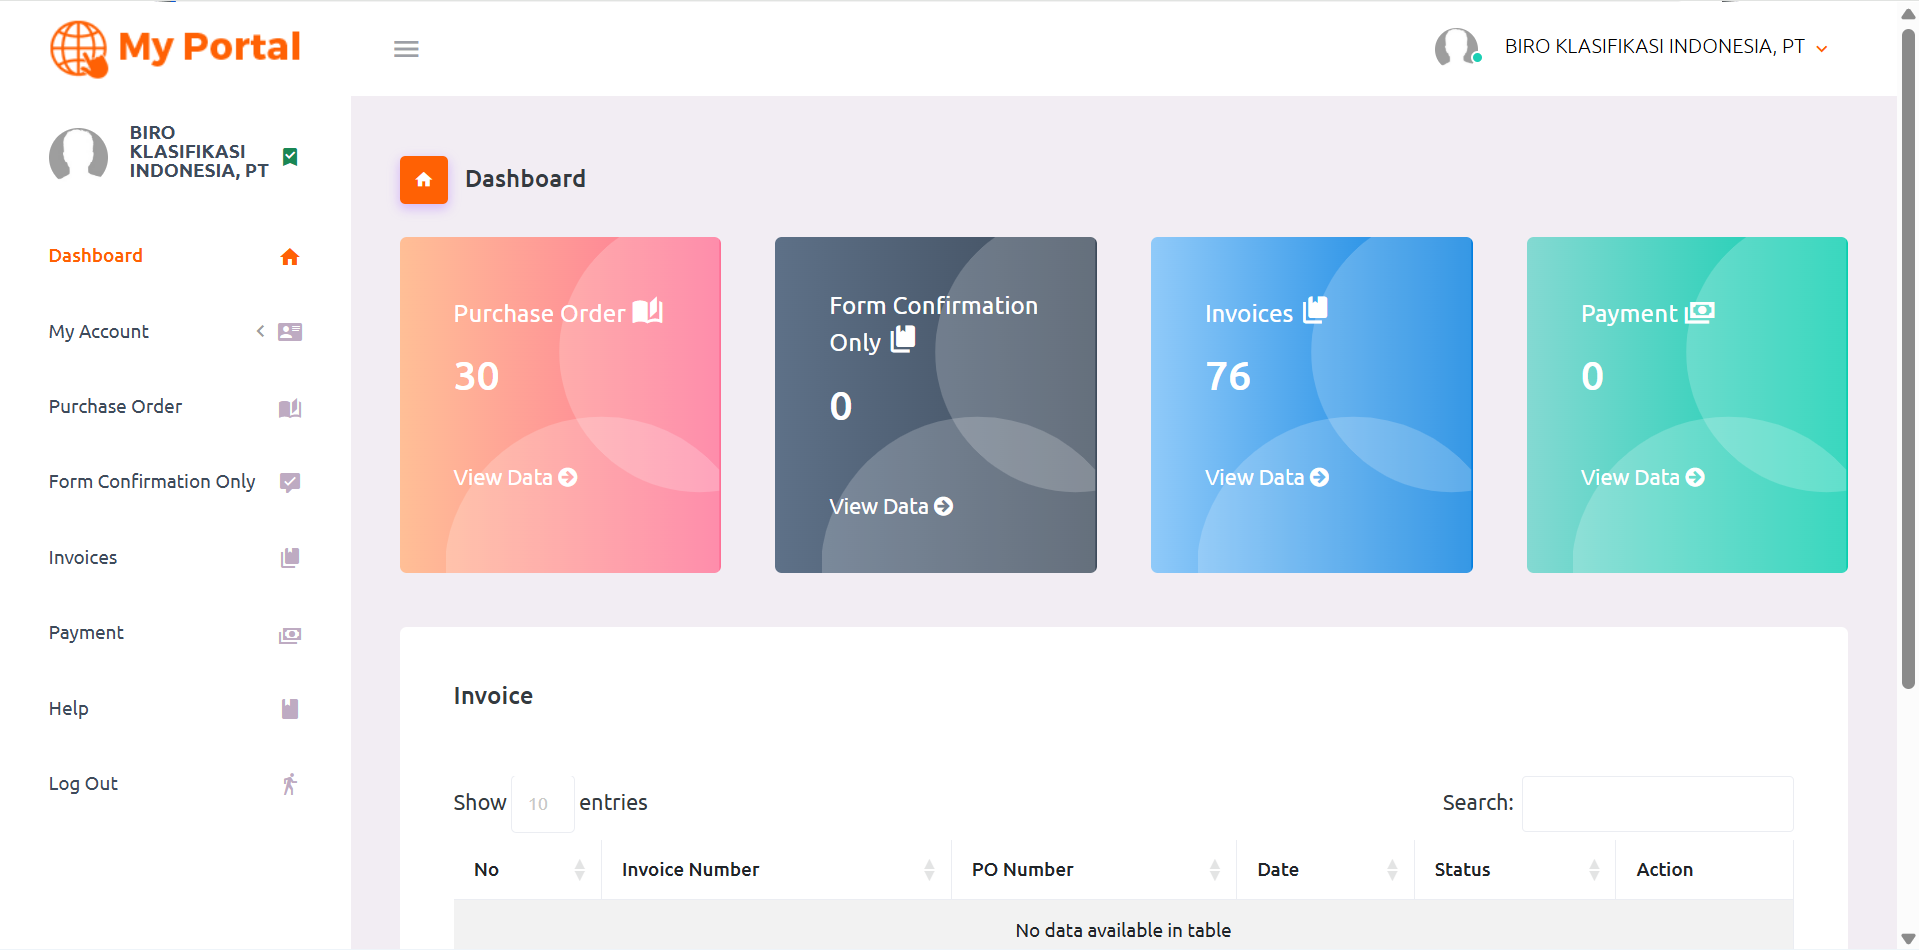Click the Payment card title
Image resolution: width=1919 pixels, height=950 pixels.
click(1629, 314)
